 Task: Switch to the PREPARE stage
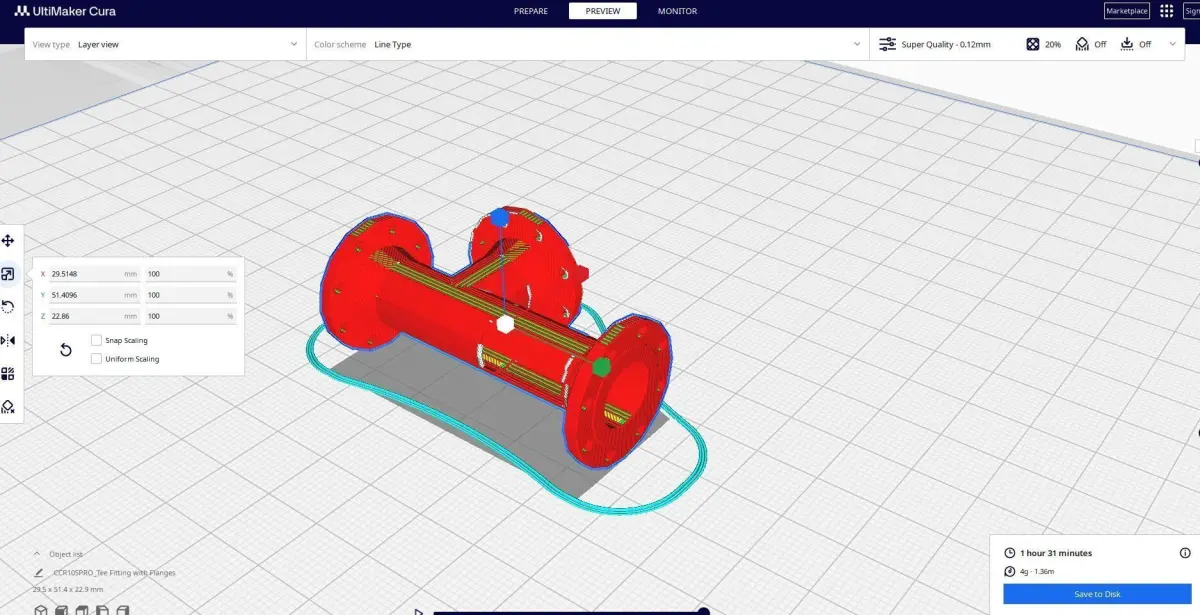point(530,11)
